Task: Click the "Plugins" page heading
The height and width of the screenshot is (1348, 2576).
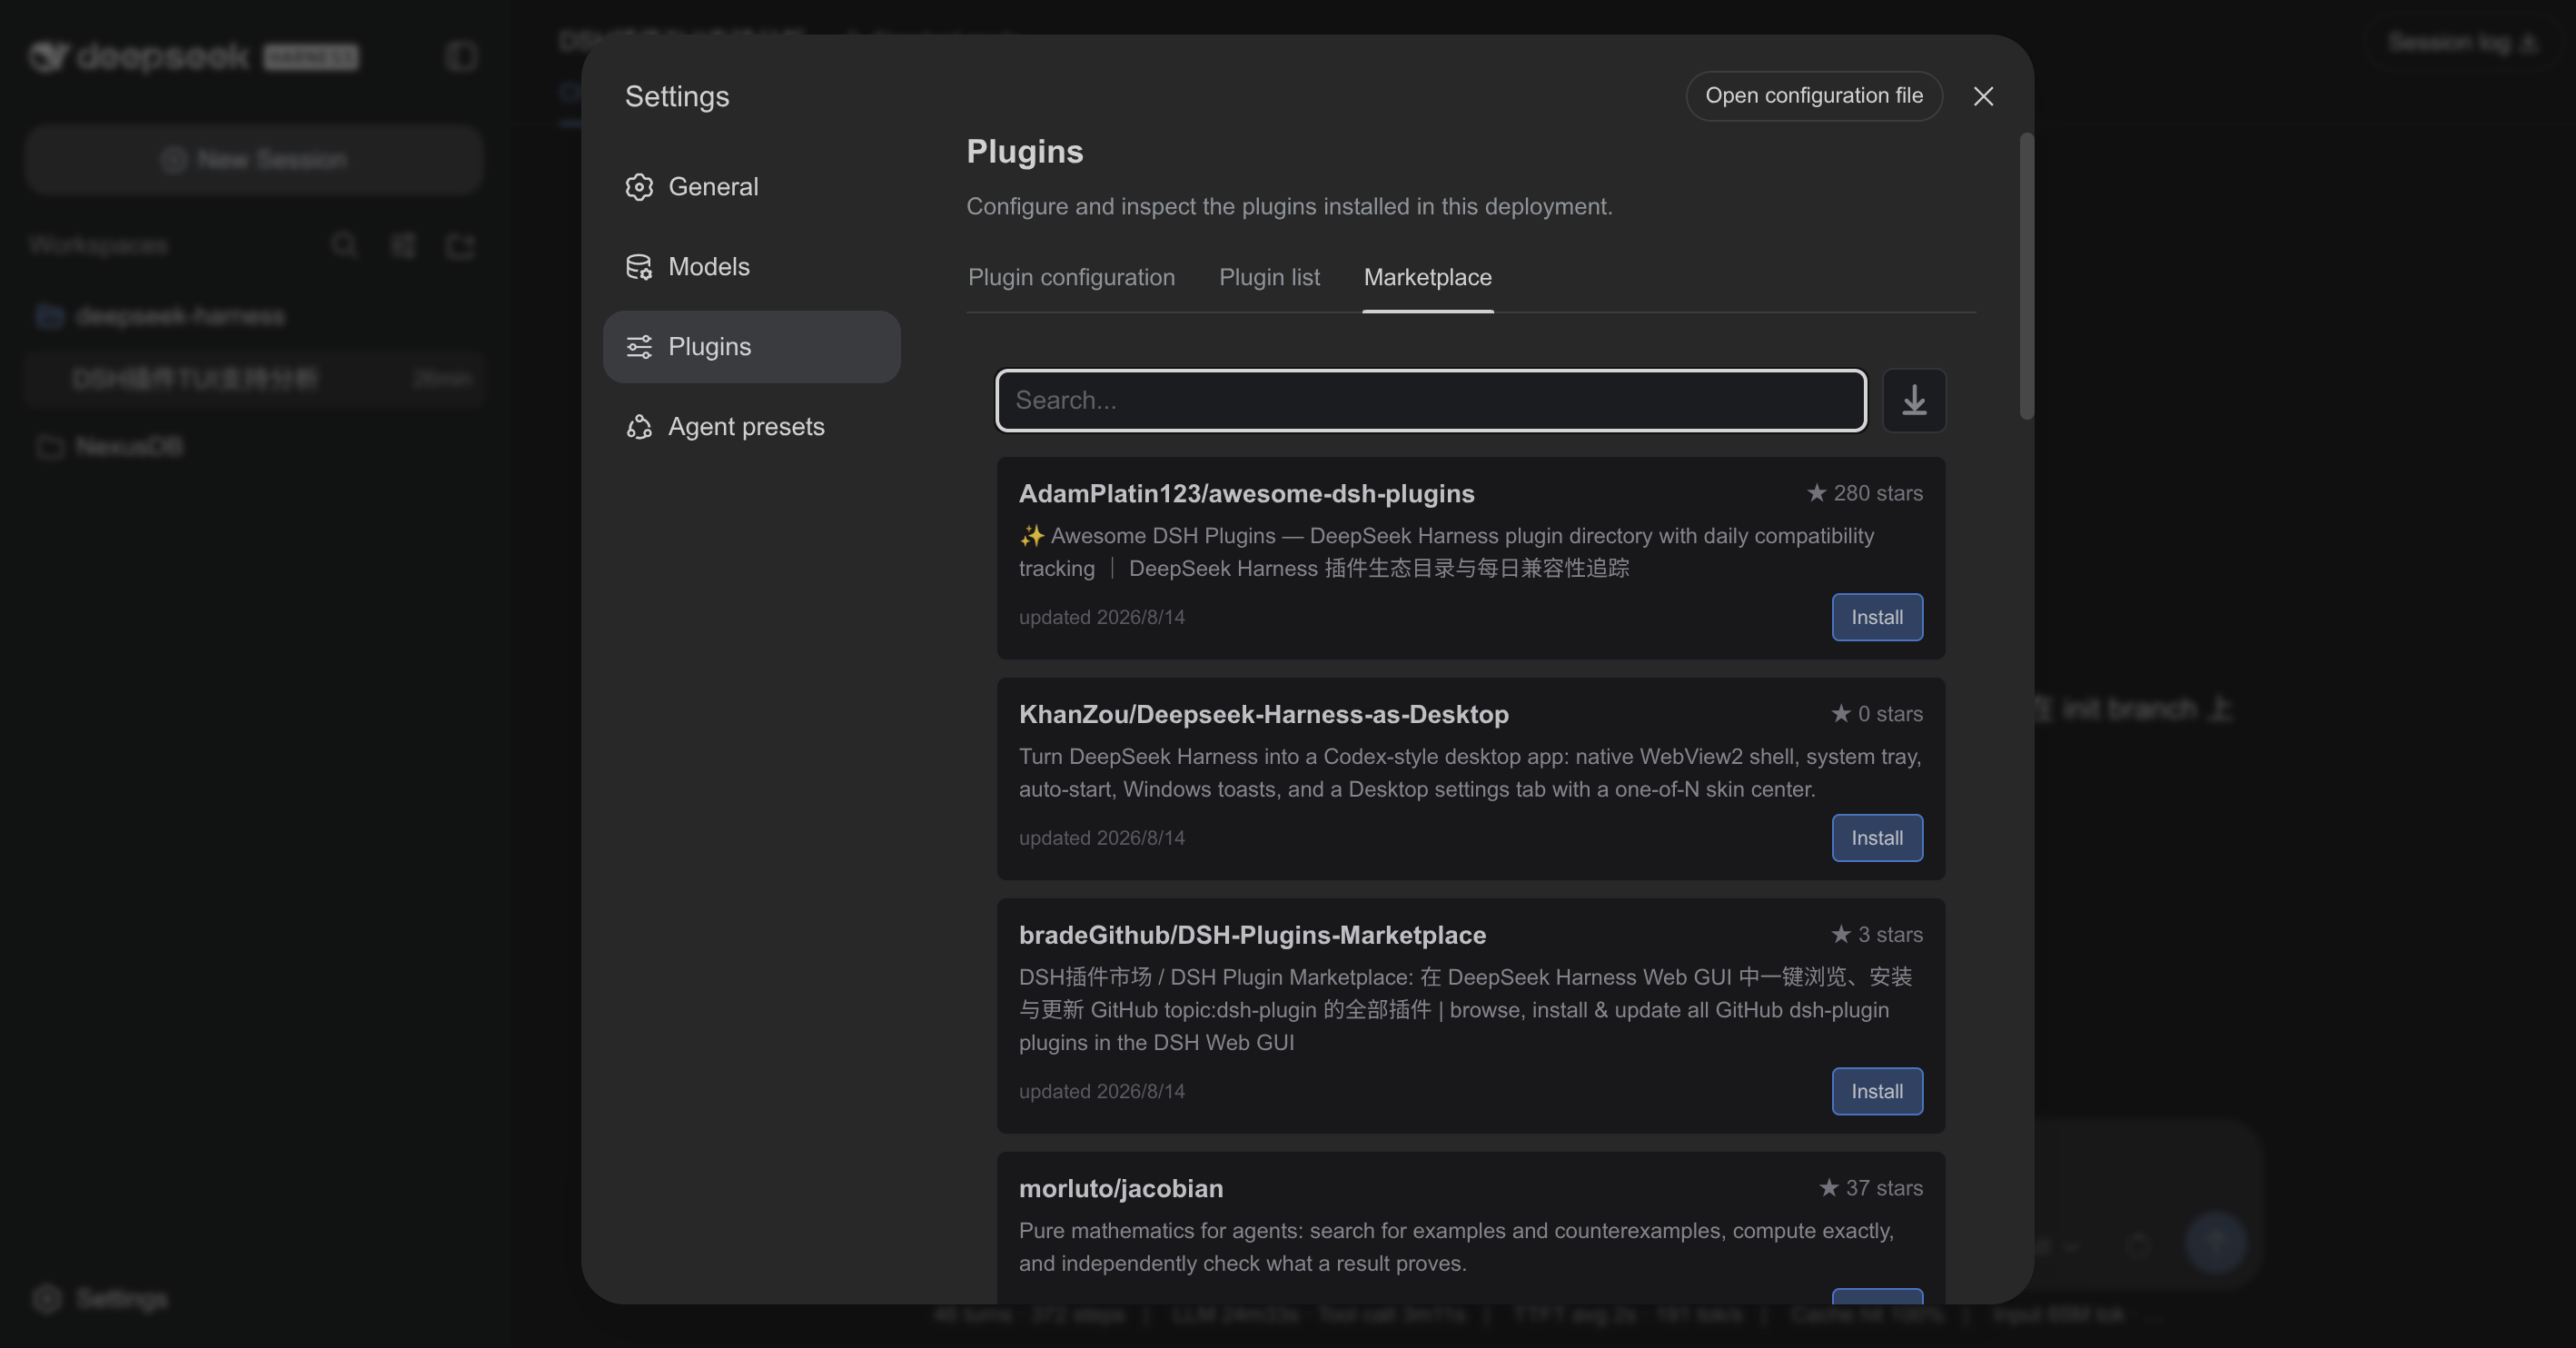Action: [1024, 152]
